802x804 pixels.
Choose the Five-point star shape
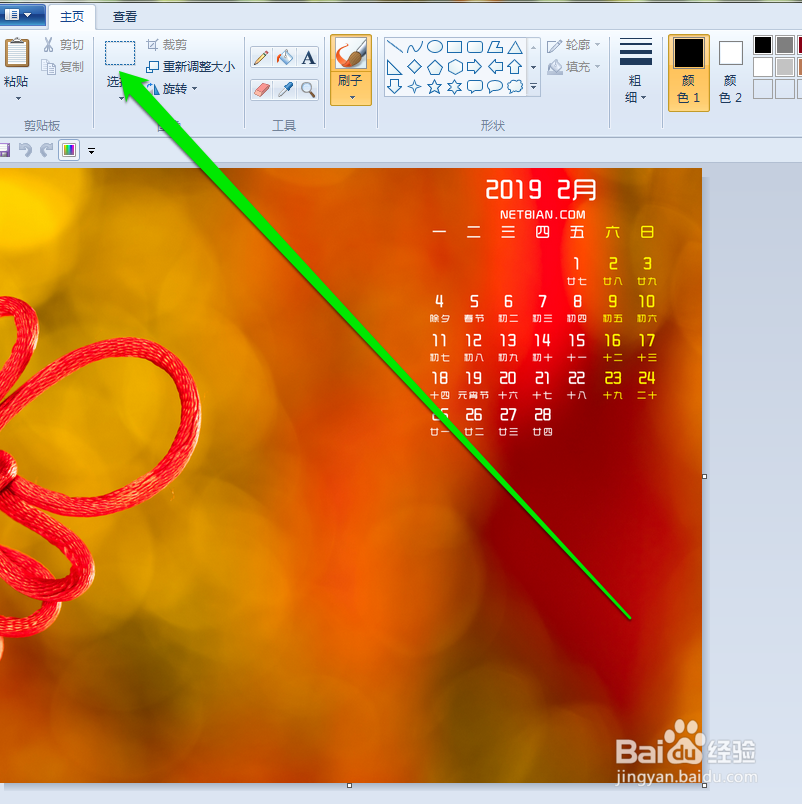tap(435, 86)
